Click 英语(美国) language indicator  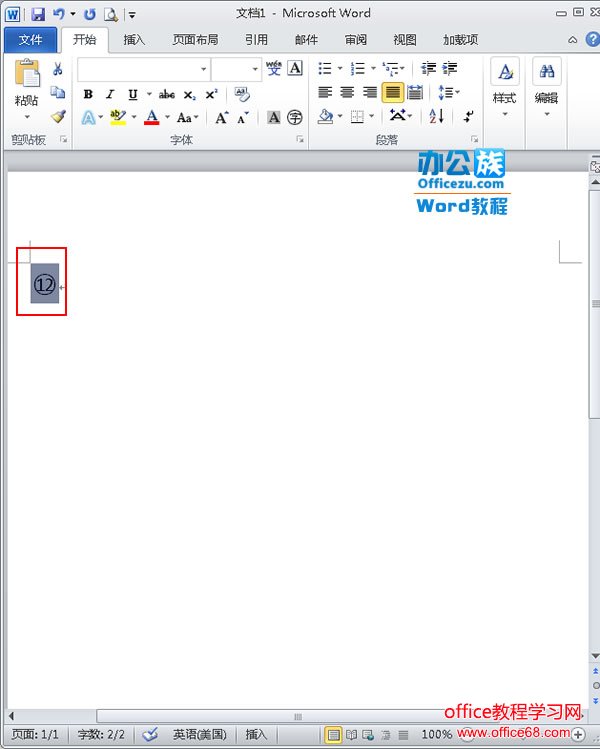[x=200, y=734]
